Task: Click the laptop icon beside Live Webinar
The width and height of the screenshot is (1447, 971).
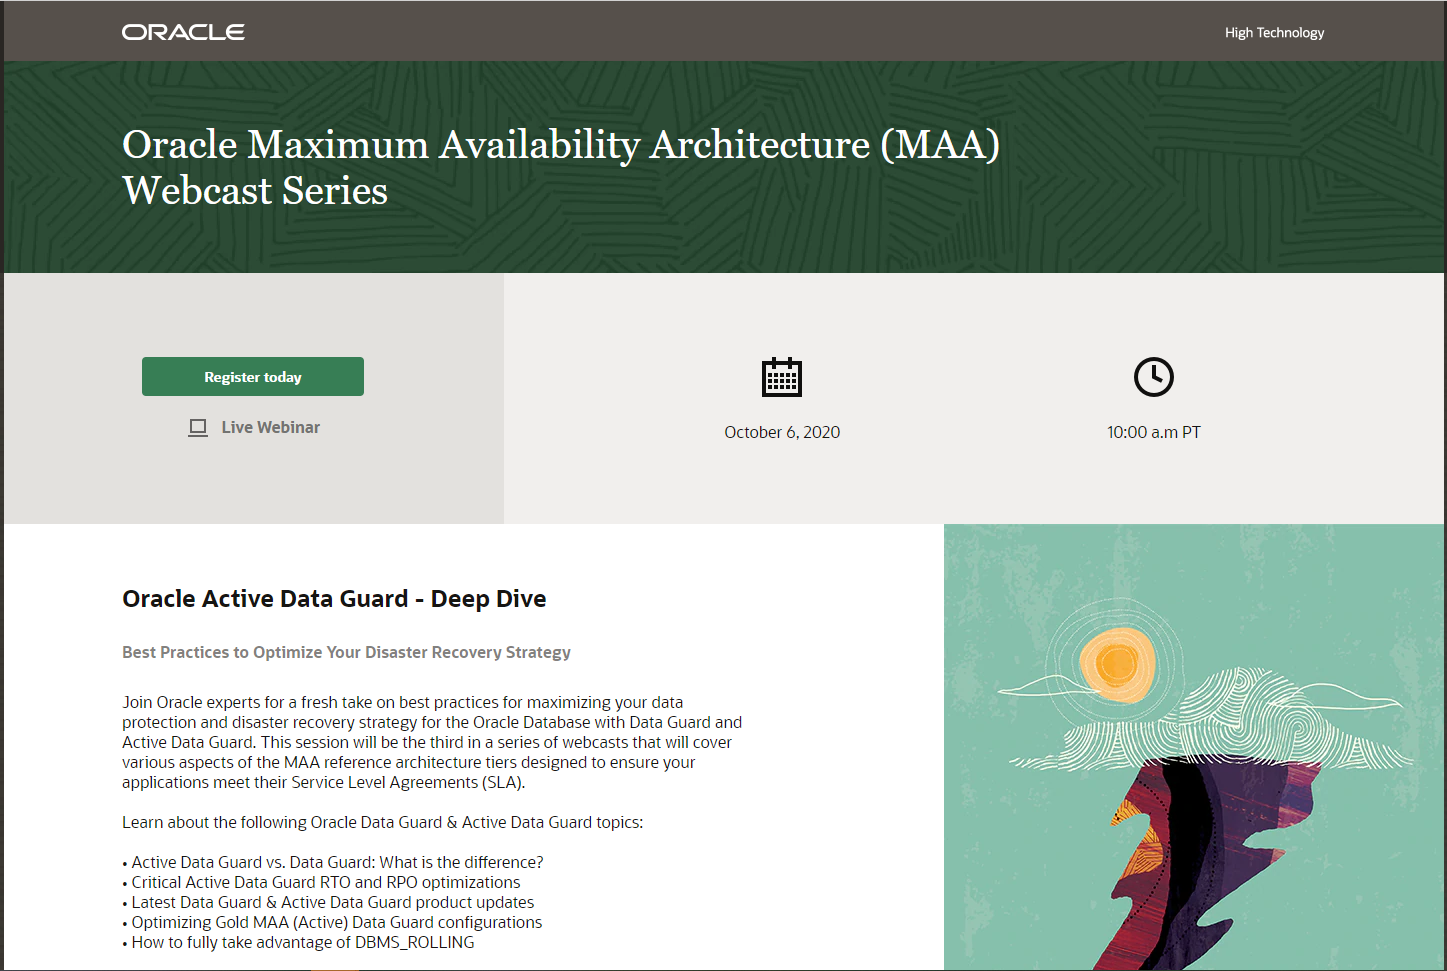Action: click(198, 428)
